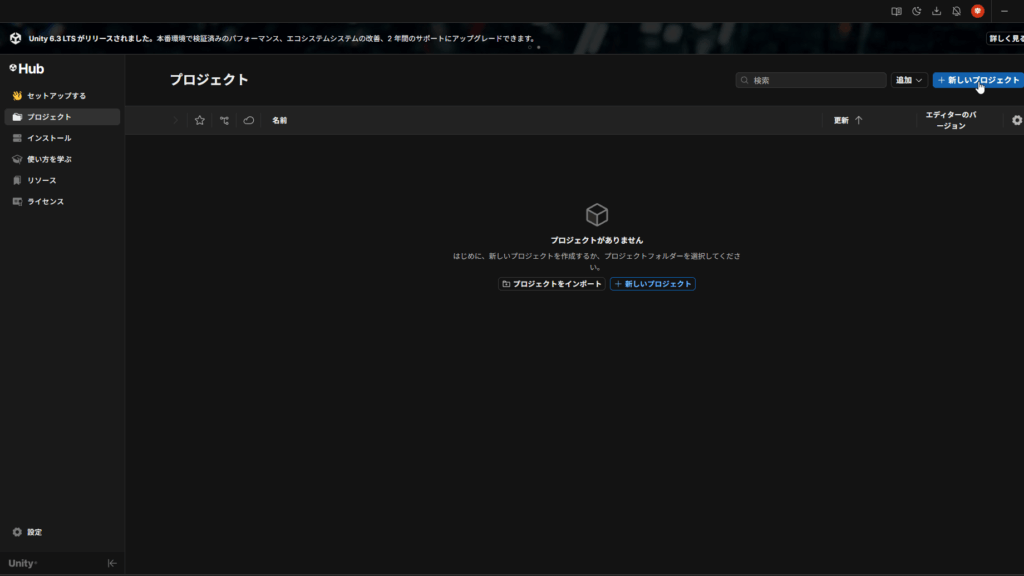This screenshot has height=576, width=1024.
Task: Open the downloads icon in title bar
Action: pos(937,11)
